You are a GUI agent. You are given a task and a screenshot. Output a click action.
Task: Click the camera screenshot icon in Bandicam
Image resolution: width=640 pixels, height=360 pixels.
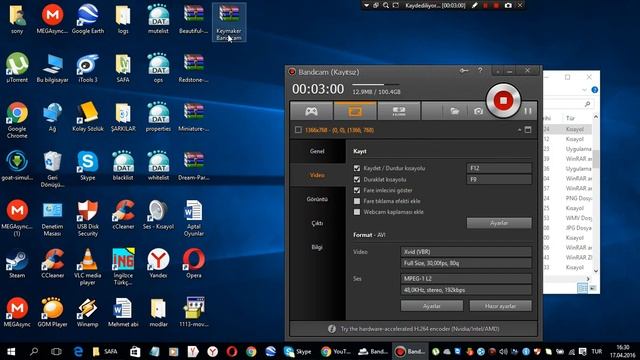[x=478, y=111]
